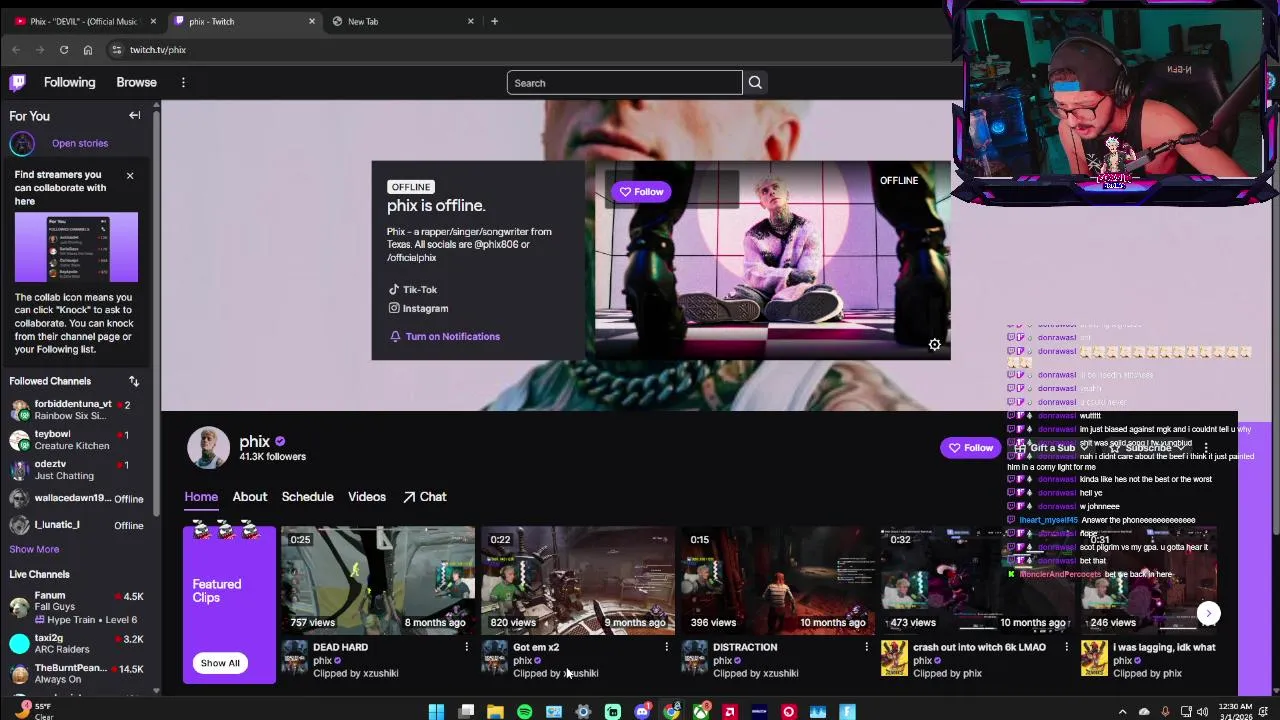
Task: Dismiss the collaborate tip card
Action: tap(129, 176)
